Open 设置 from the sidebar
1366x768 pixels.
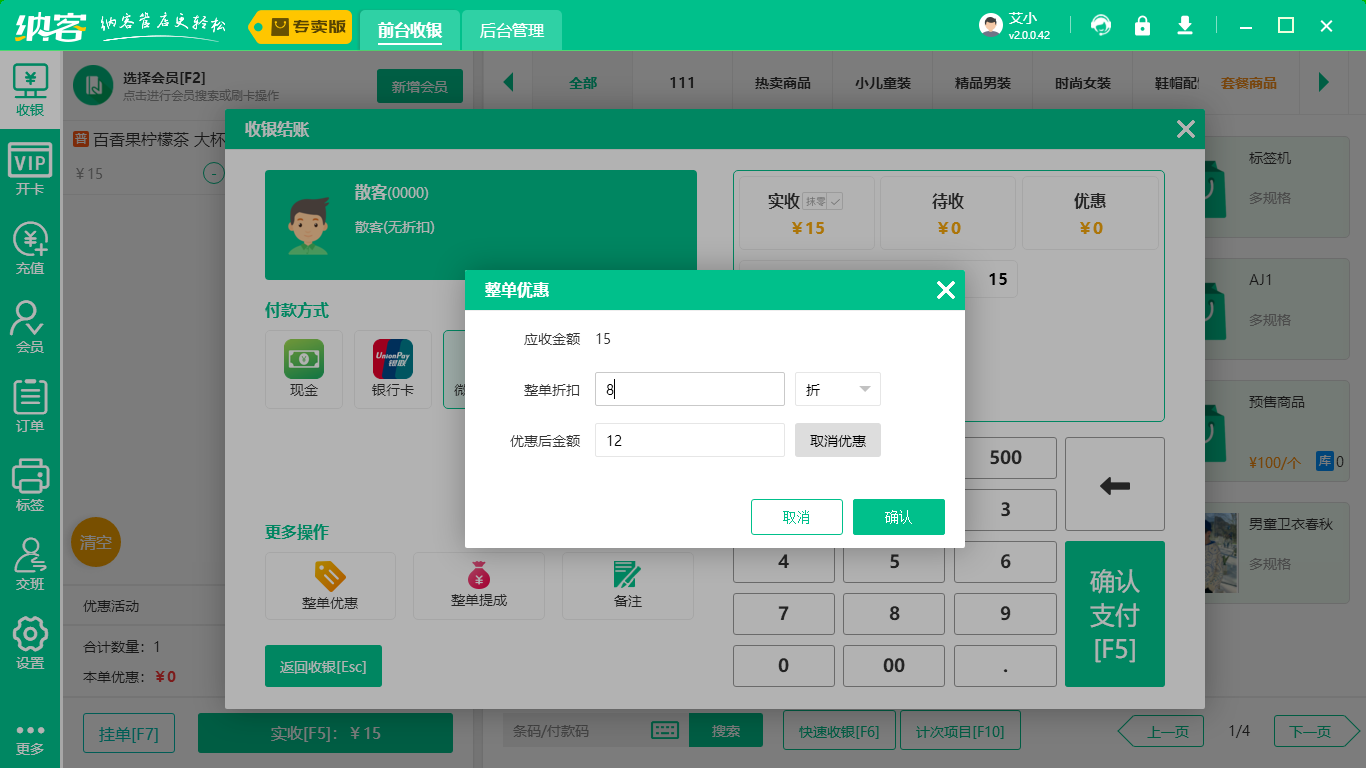[30, 645]
